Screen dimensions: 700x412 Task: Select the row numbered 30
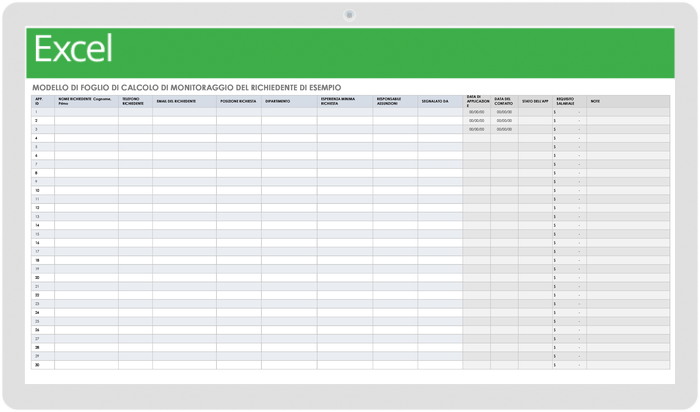tap(38, 364)
